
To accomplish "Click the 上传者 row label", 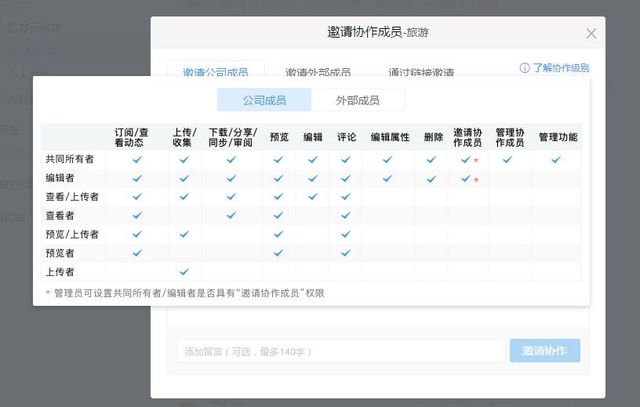I will (x=60, y=272).
